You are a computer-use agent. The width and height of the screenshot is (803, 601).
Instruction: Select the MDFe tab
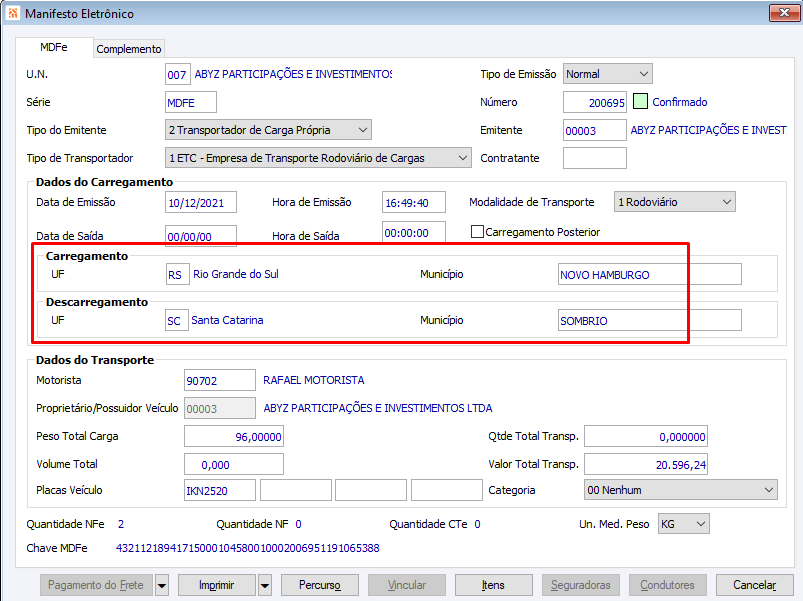tap(54, 47)
